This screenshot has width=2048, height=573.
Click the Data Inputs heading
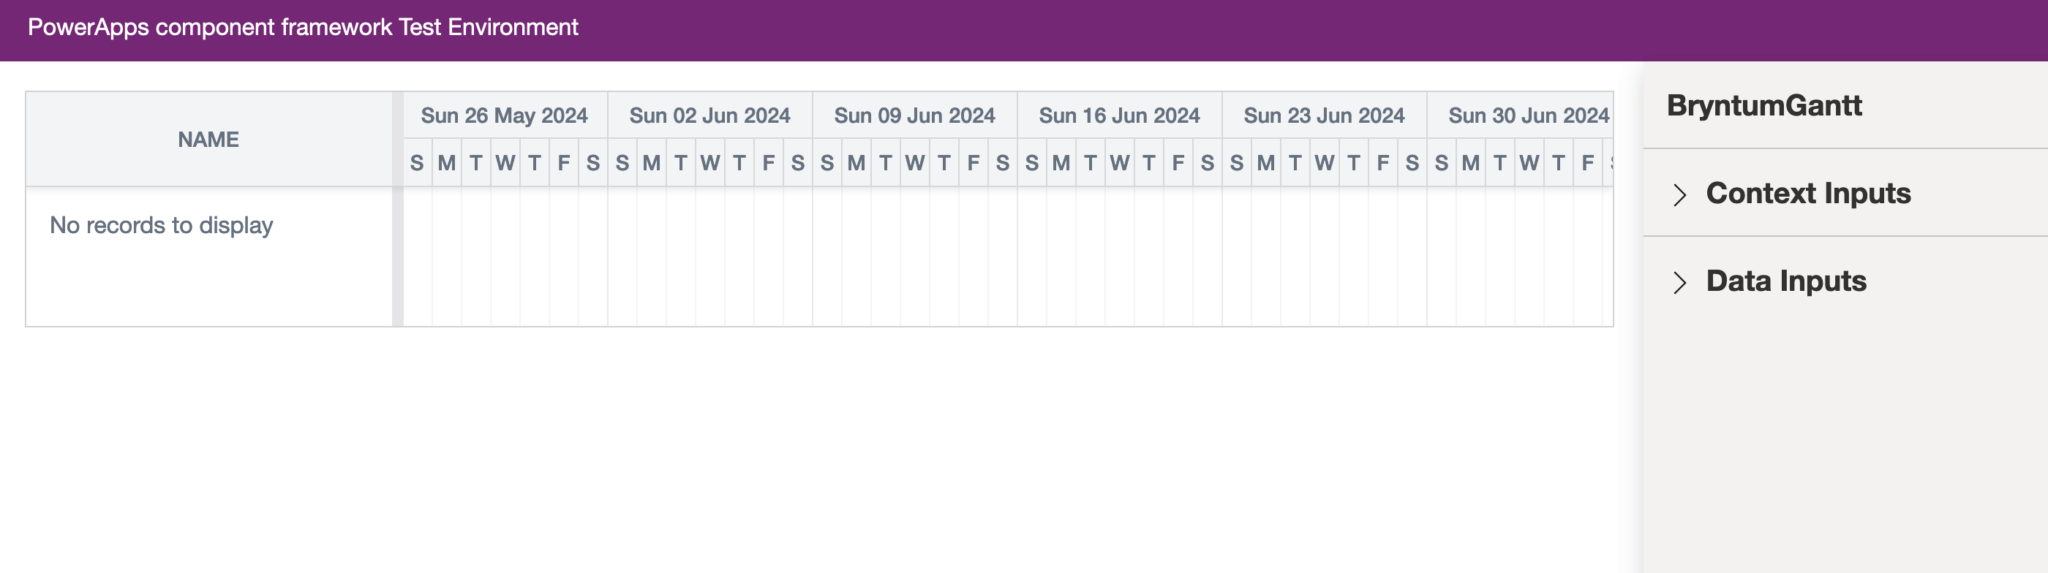coord(1786,281)
